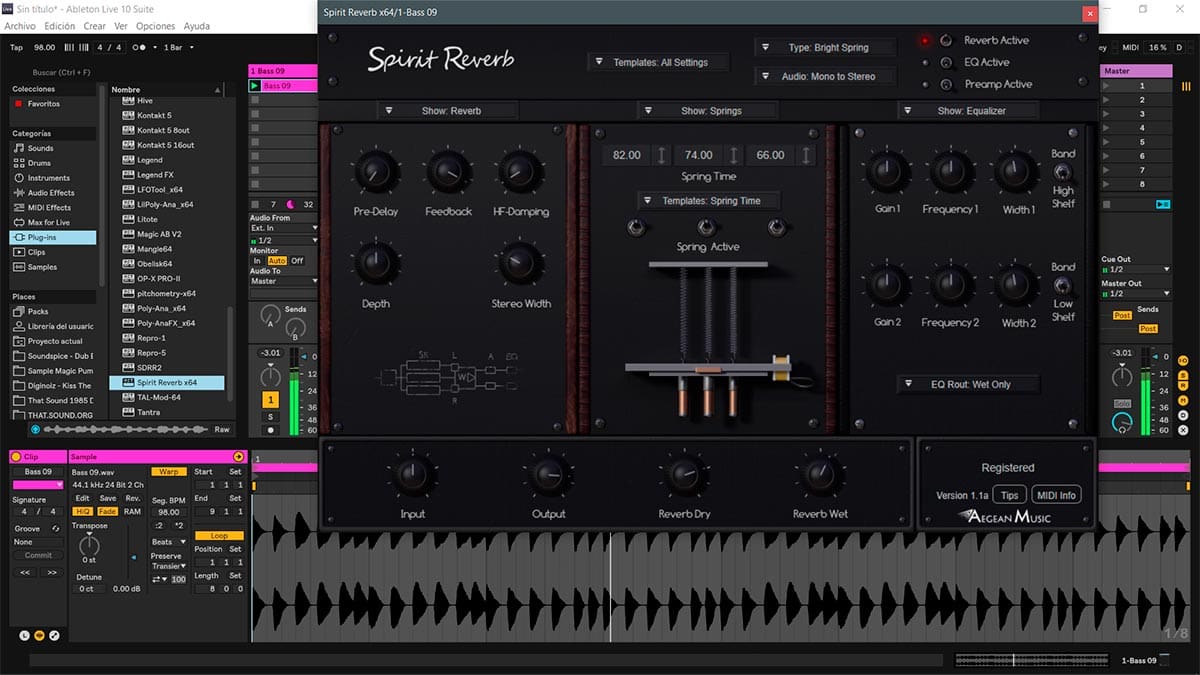Open the Archivo menu
The image size is (1200, 675).
[x=21, y=26]
